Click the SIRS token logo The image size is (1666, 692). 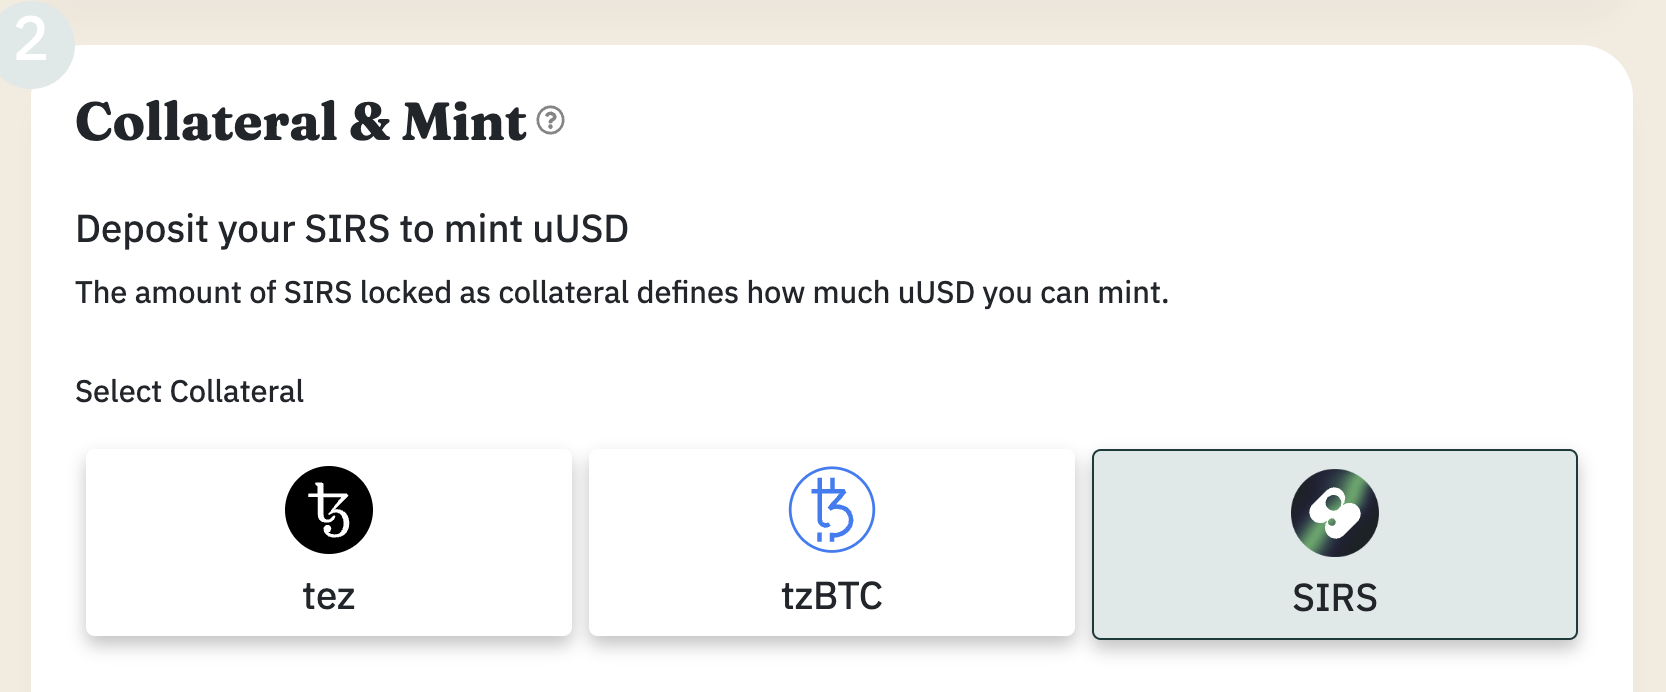tap(1334, 513)
